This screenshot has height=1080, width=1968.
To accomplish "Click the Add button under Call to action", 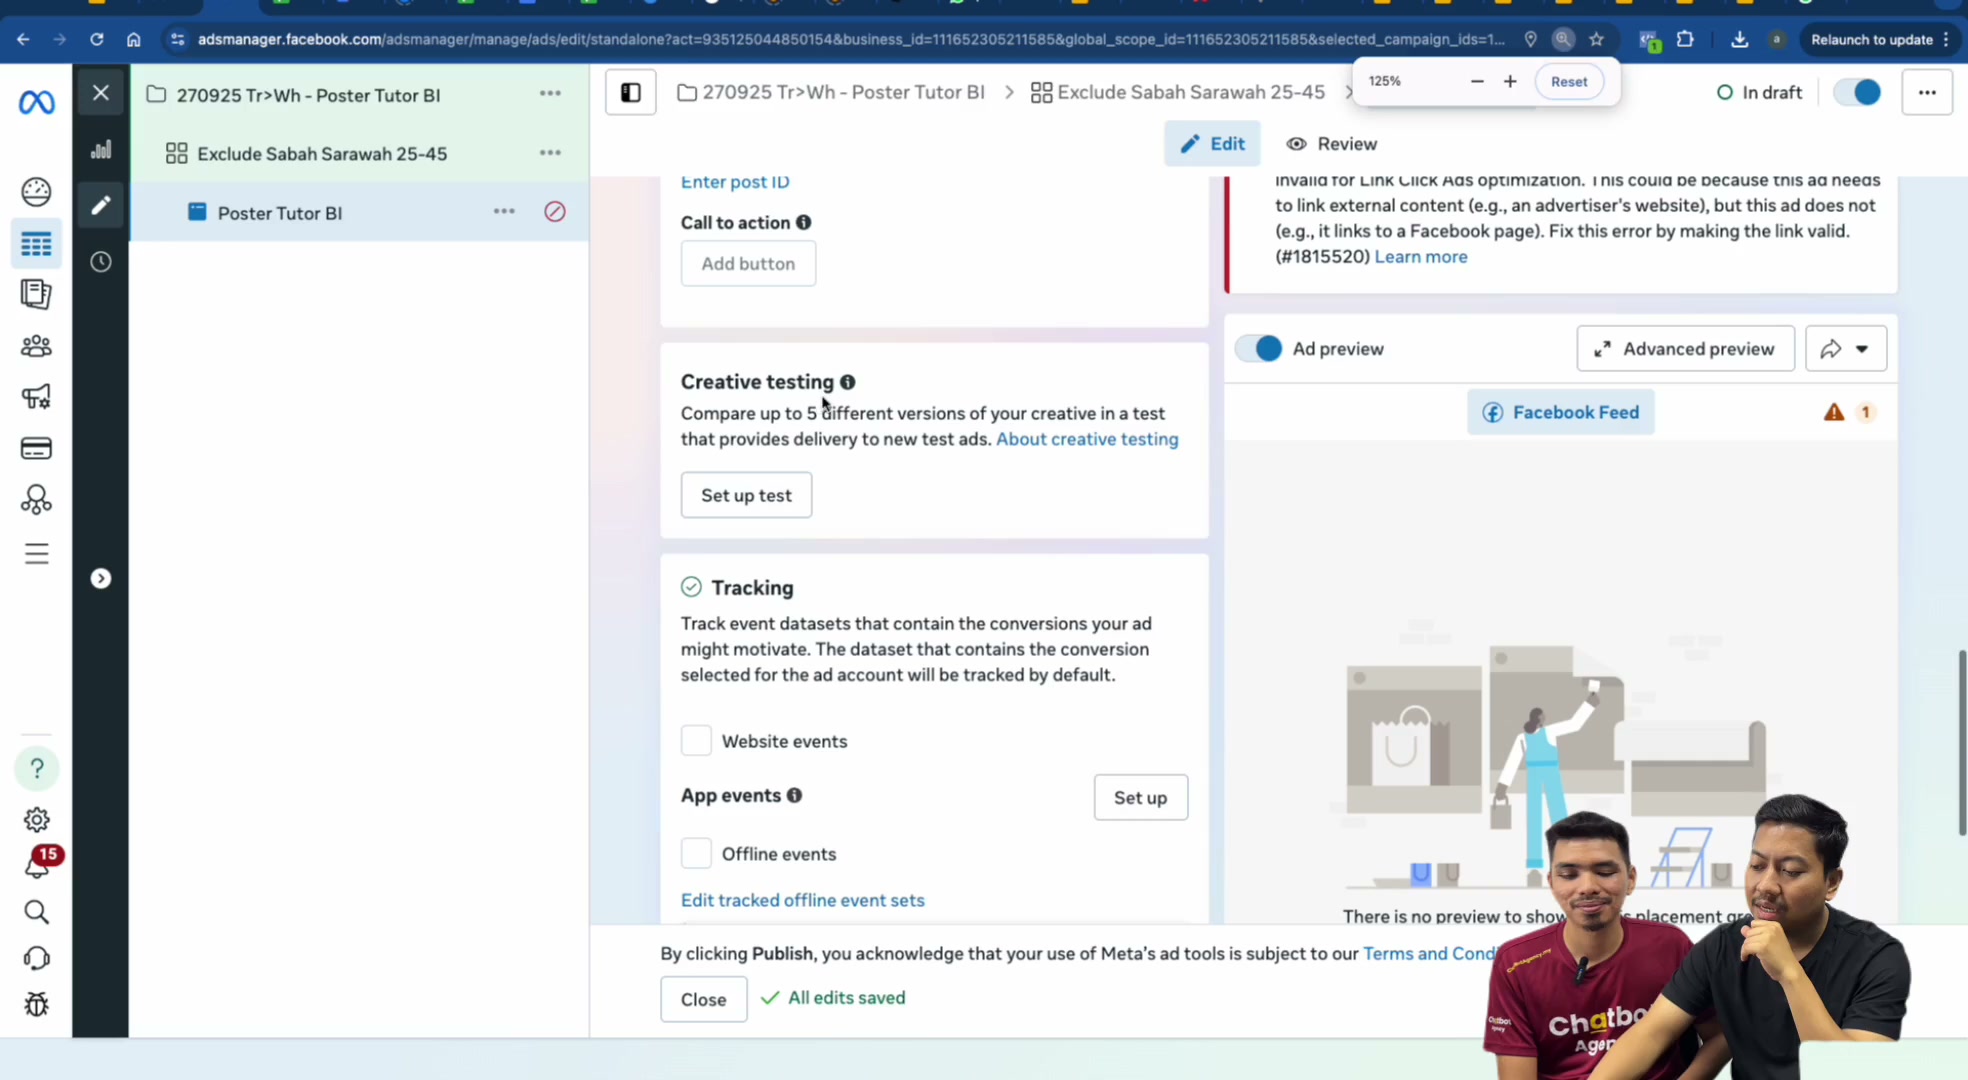I will point(748,263).
